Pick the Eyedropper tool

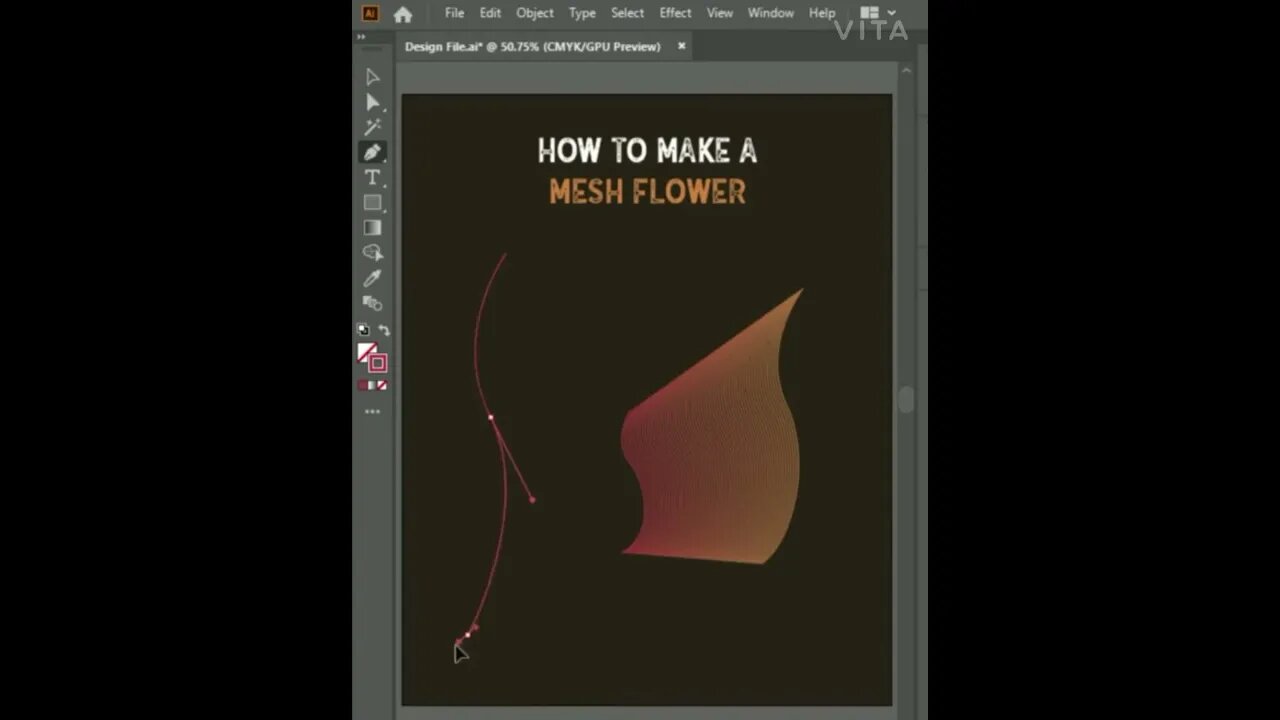pos(372,278)
